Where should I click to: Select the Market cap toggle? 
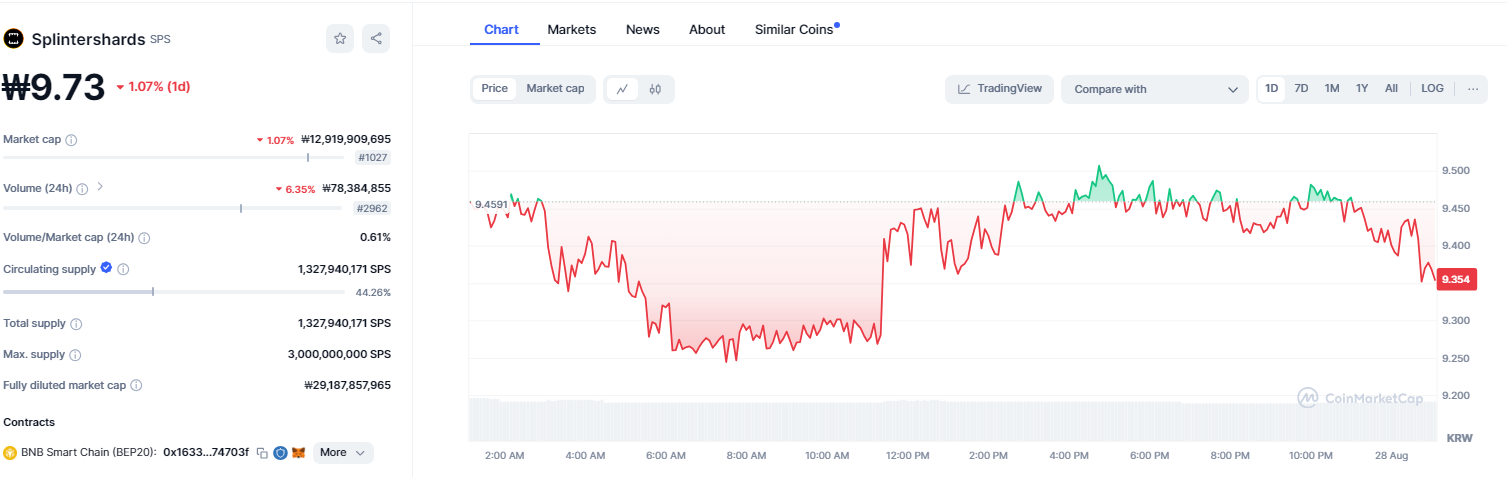[x=555, y=89]
